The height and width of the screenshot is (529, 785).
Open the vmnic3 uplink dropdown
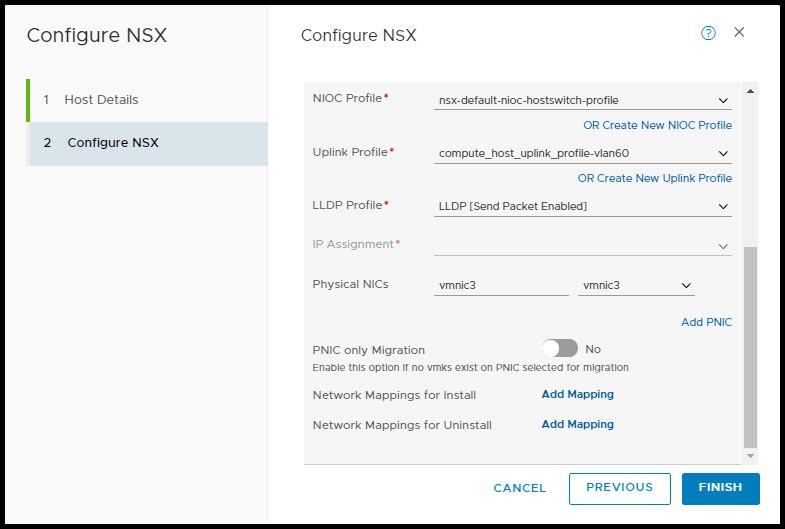tap(636, 285)
